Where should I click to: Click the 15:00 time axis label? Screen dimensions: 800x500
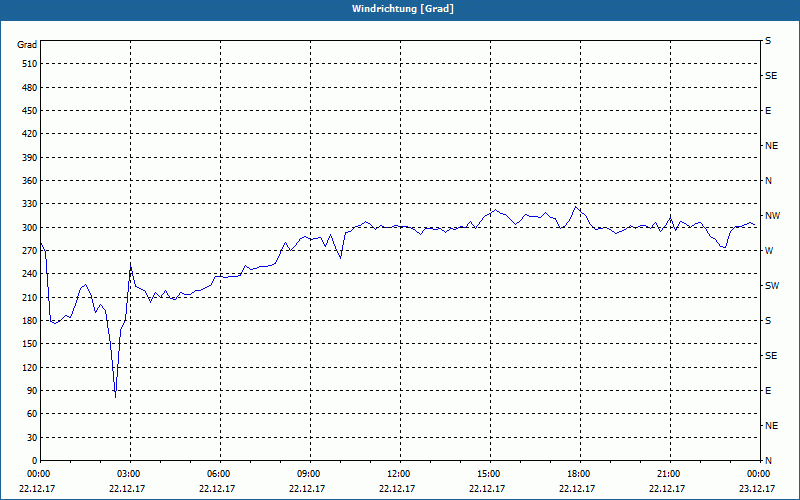(490, 474)
